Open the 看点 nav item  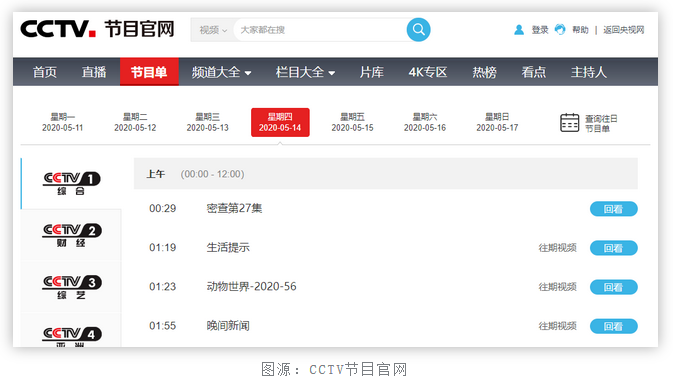pos(534,72)
